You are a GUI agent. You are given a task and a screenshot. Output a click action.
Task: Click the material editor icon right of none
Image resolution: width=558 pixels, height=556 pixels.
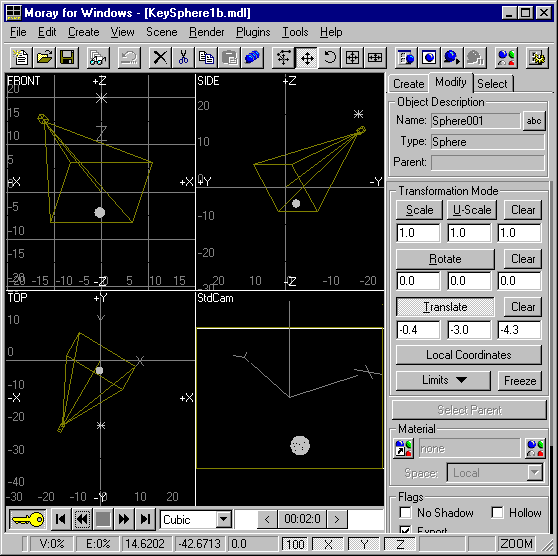[x=535, y=448]
